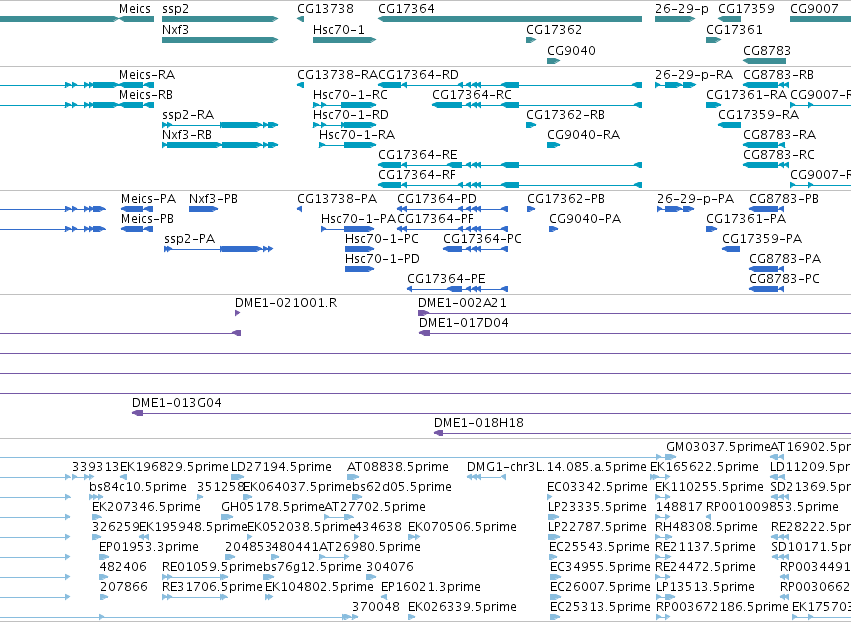Select the DME1-021O01.R clone feature
Viewport: 851px width, 622px height.
(x=237, y=313)
